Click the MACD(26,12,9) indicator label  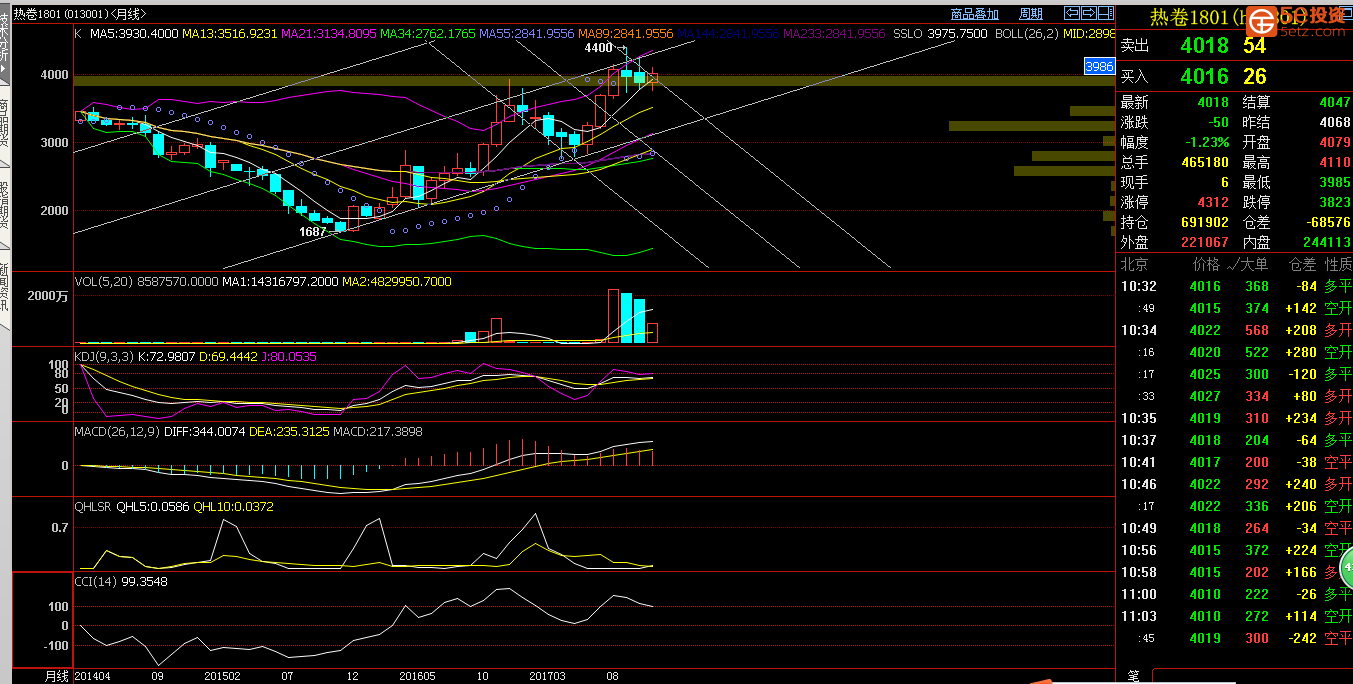coord(117,432)
